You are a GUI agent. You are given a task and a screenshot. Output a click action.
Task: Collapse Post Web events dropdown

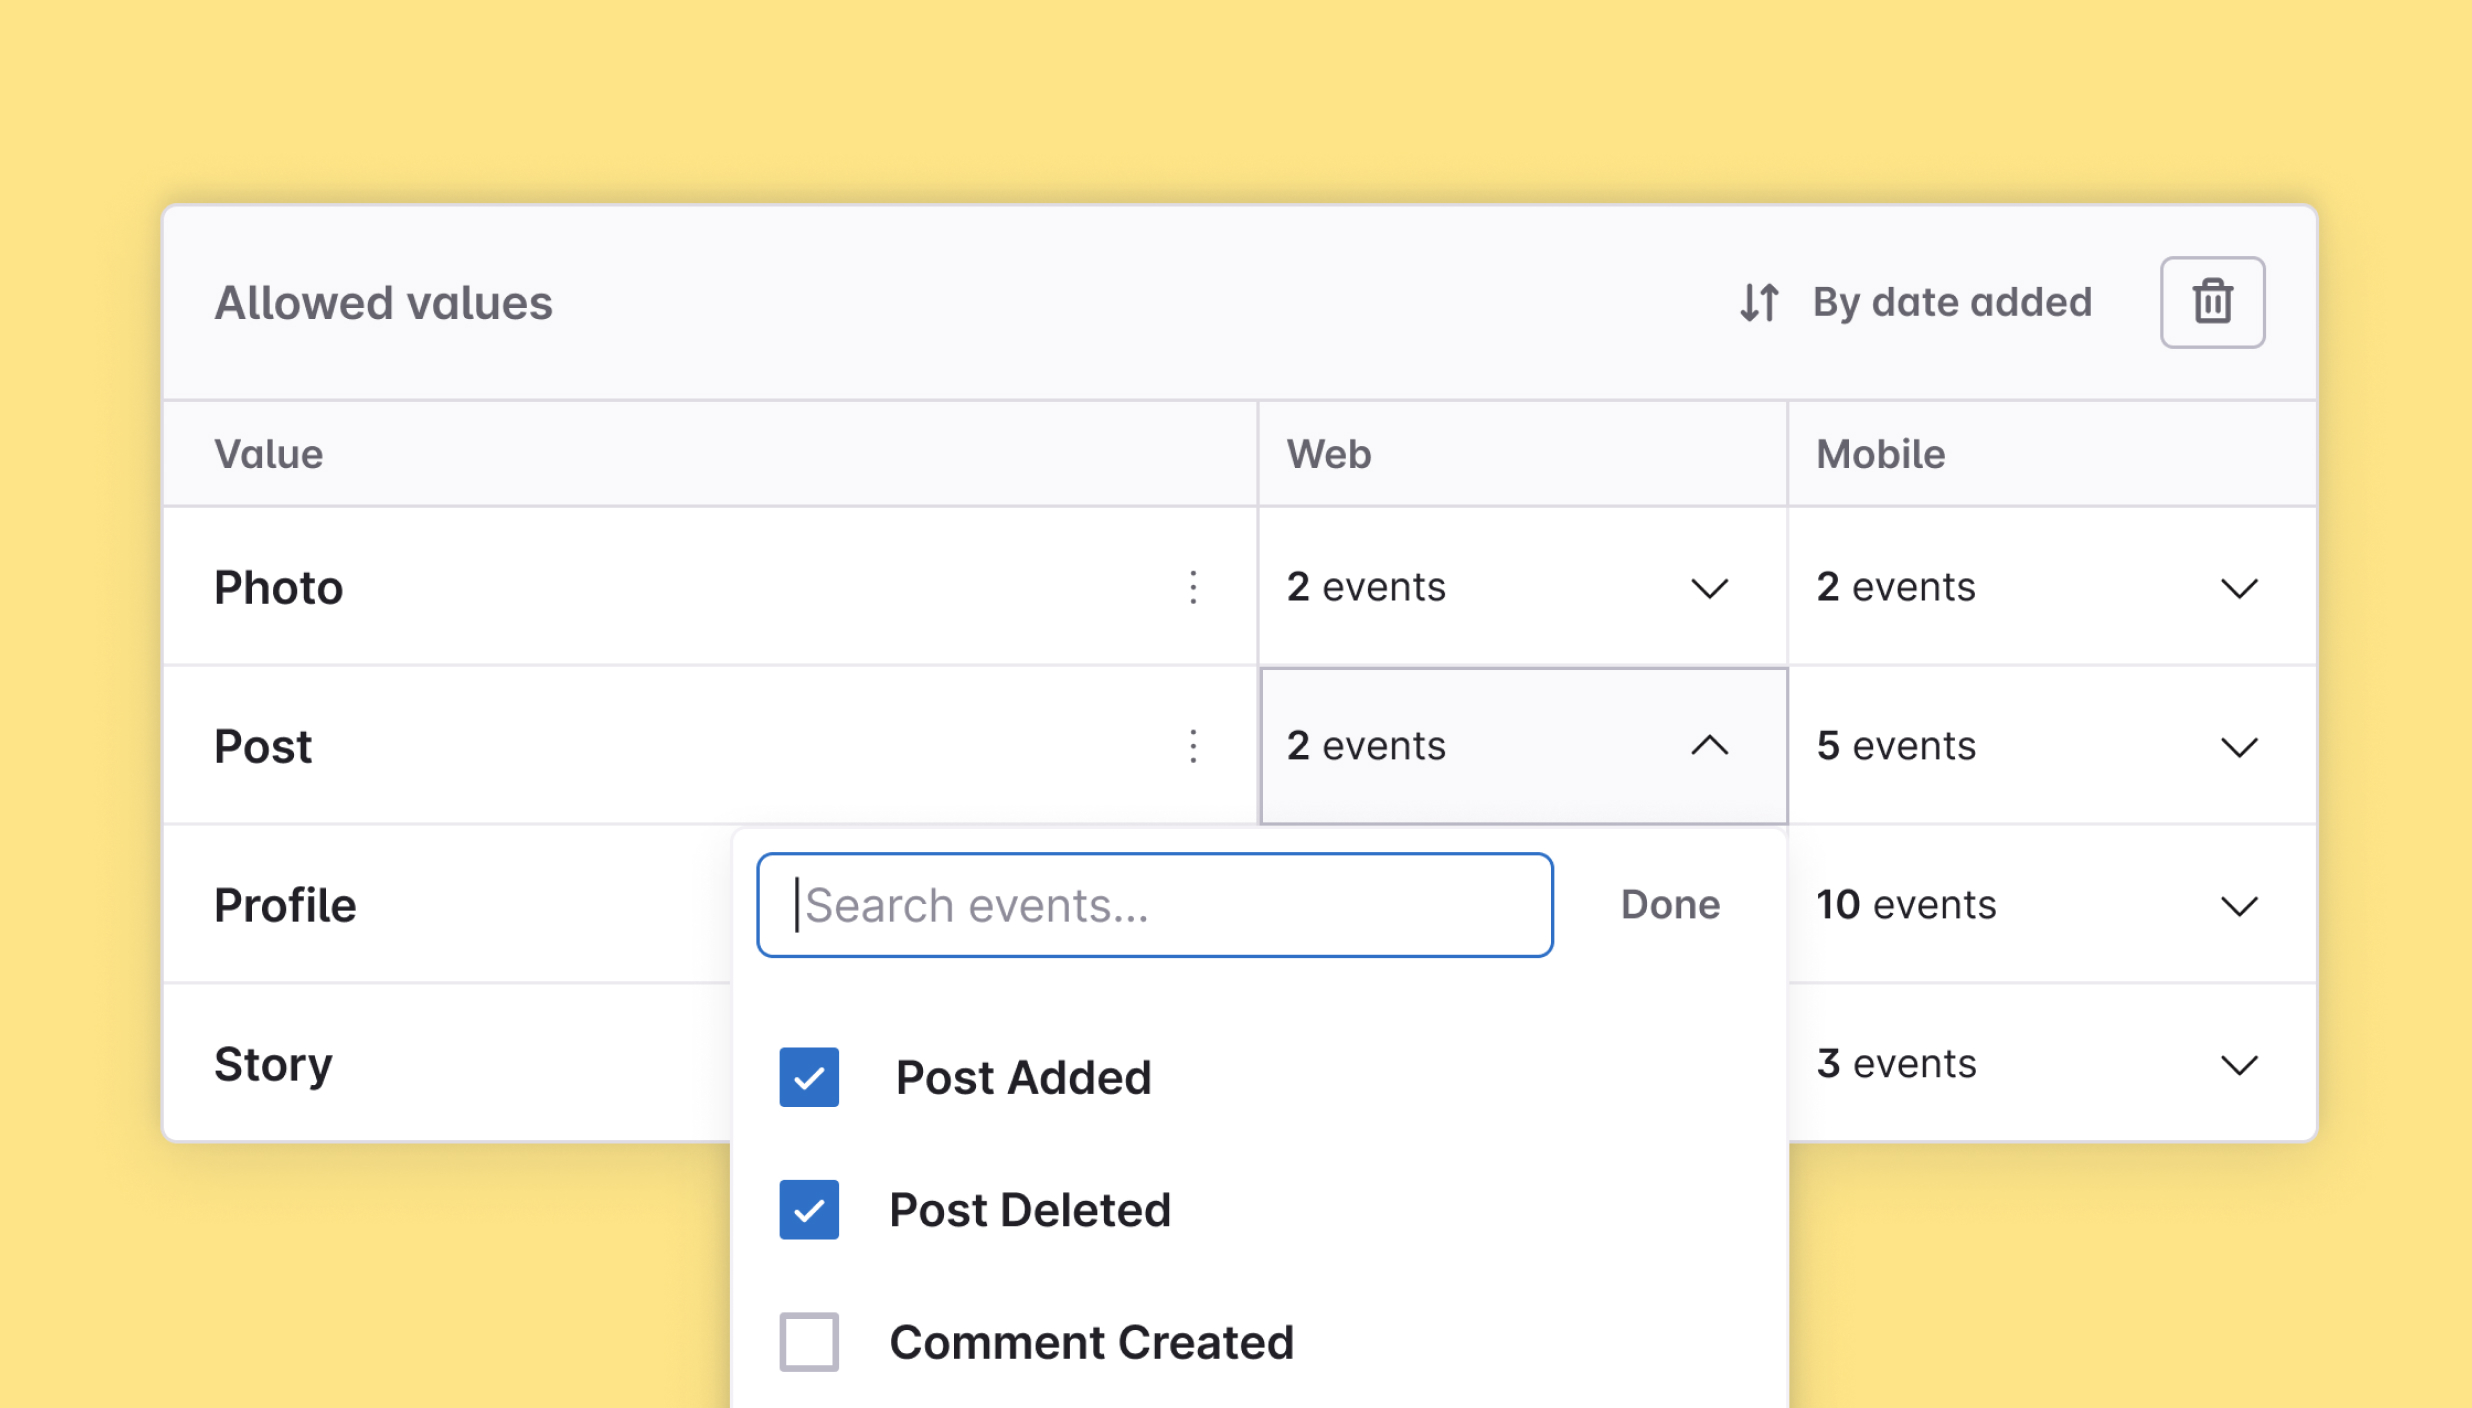(1709, 746)
